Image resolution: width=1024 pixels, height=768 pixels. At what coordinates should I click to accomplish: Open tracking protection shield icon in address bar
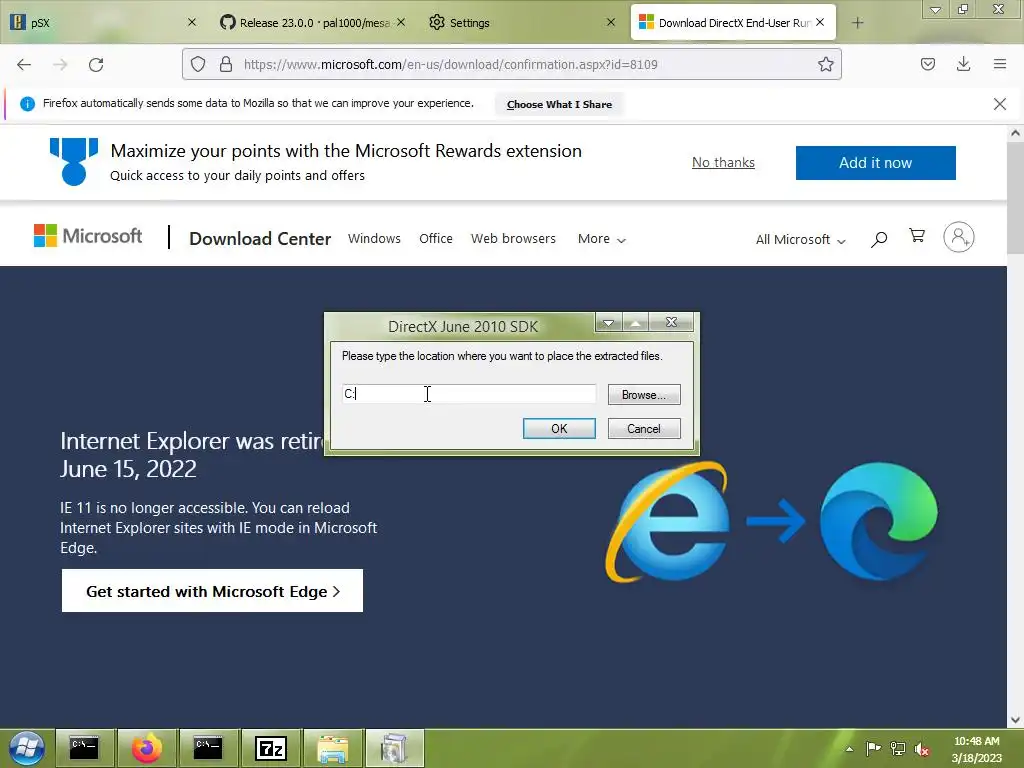[198, 64]
